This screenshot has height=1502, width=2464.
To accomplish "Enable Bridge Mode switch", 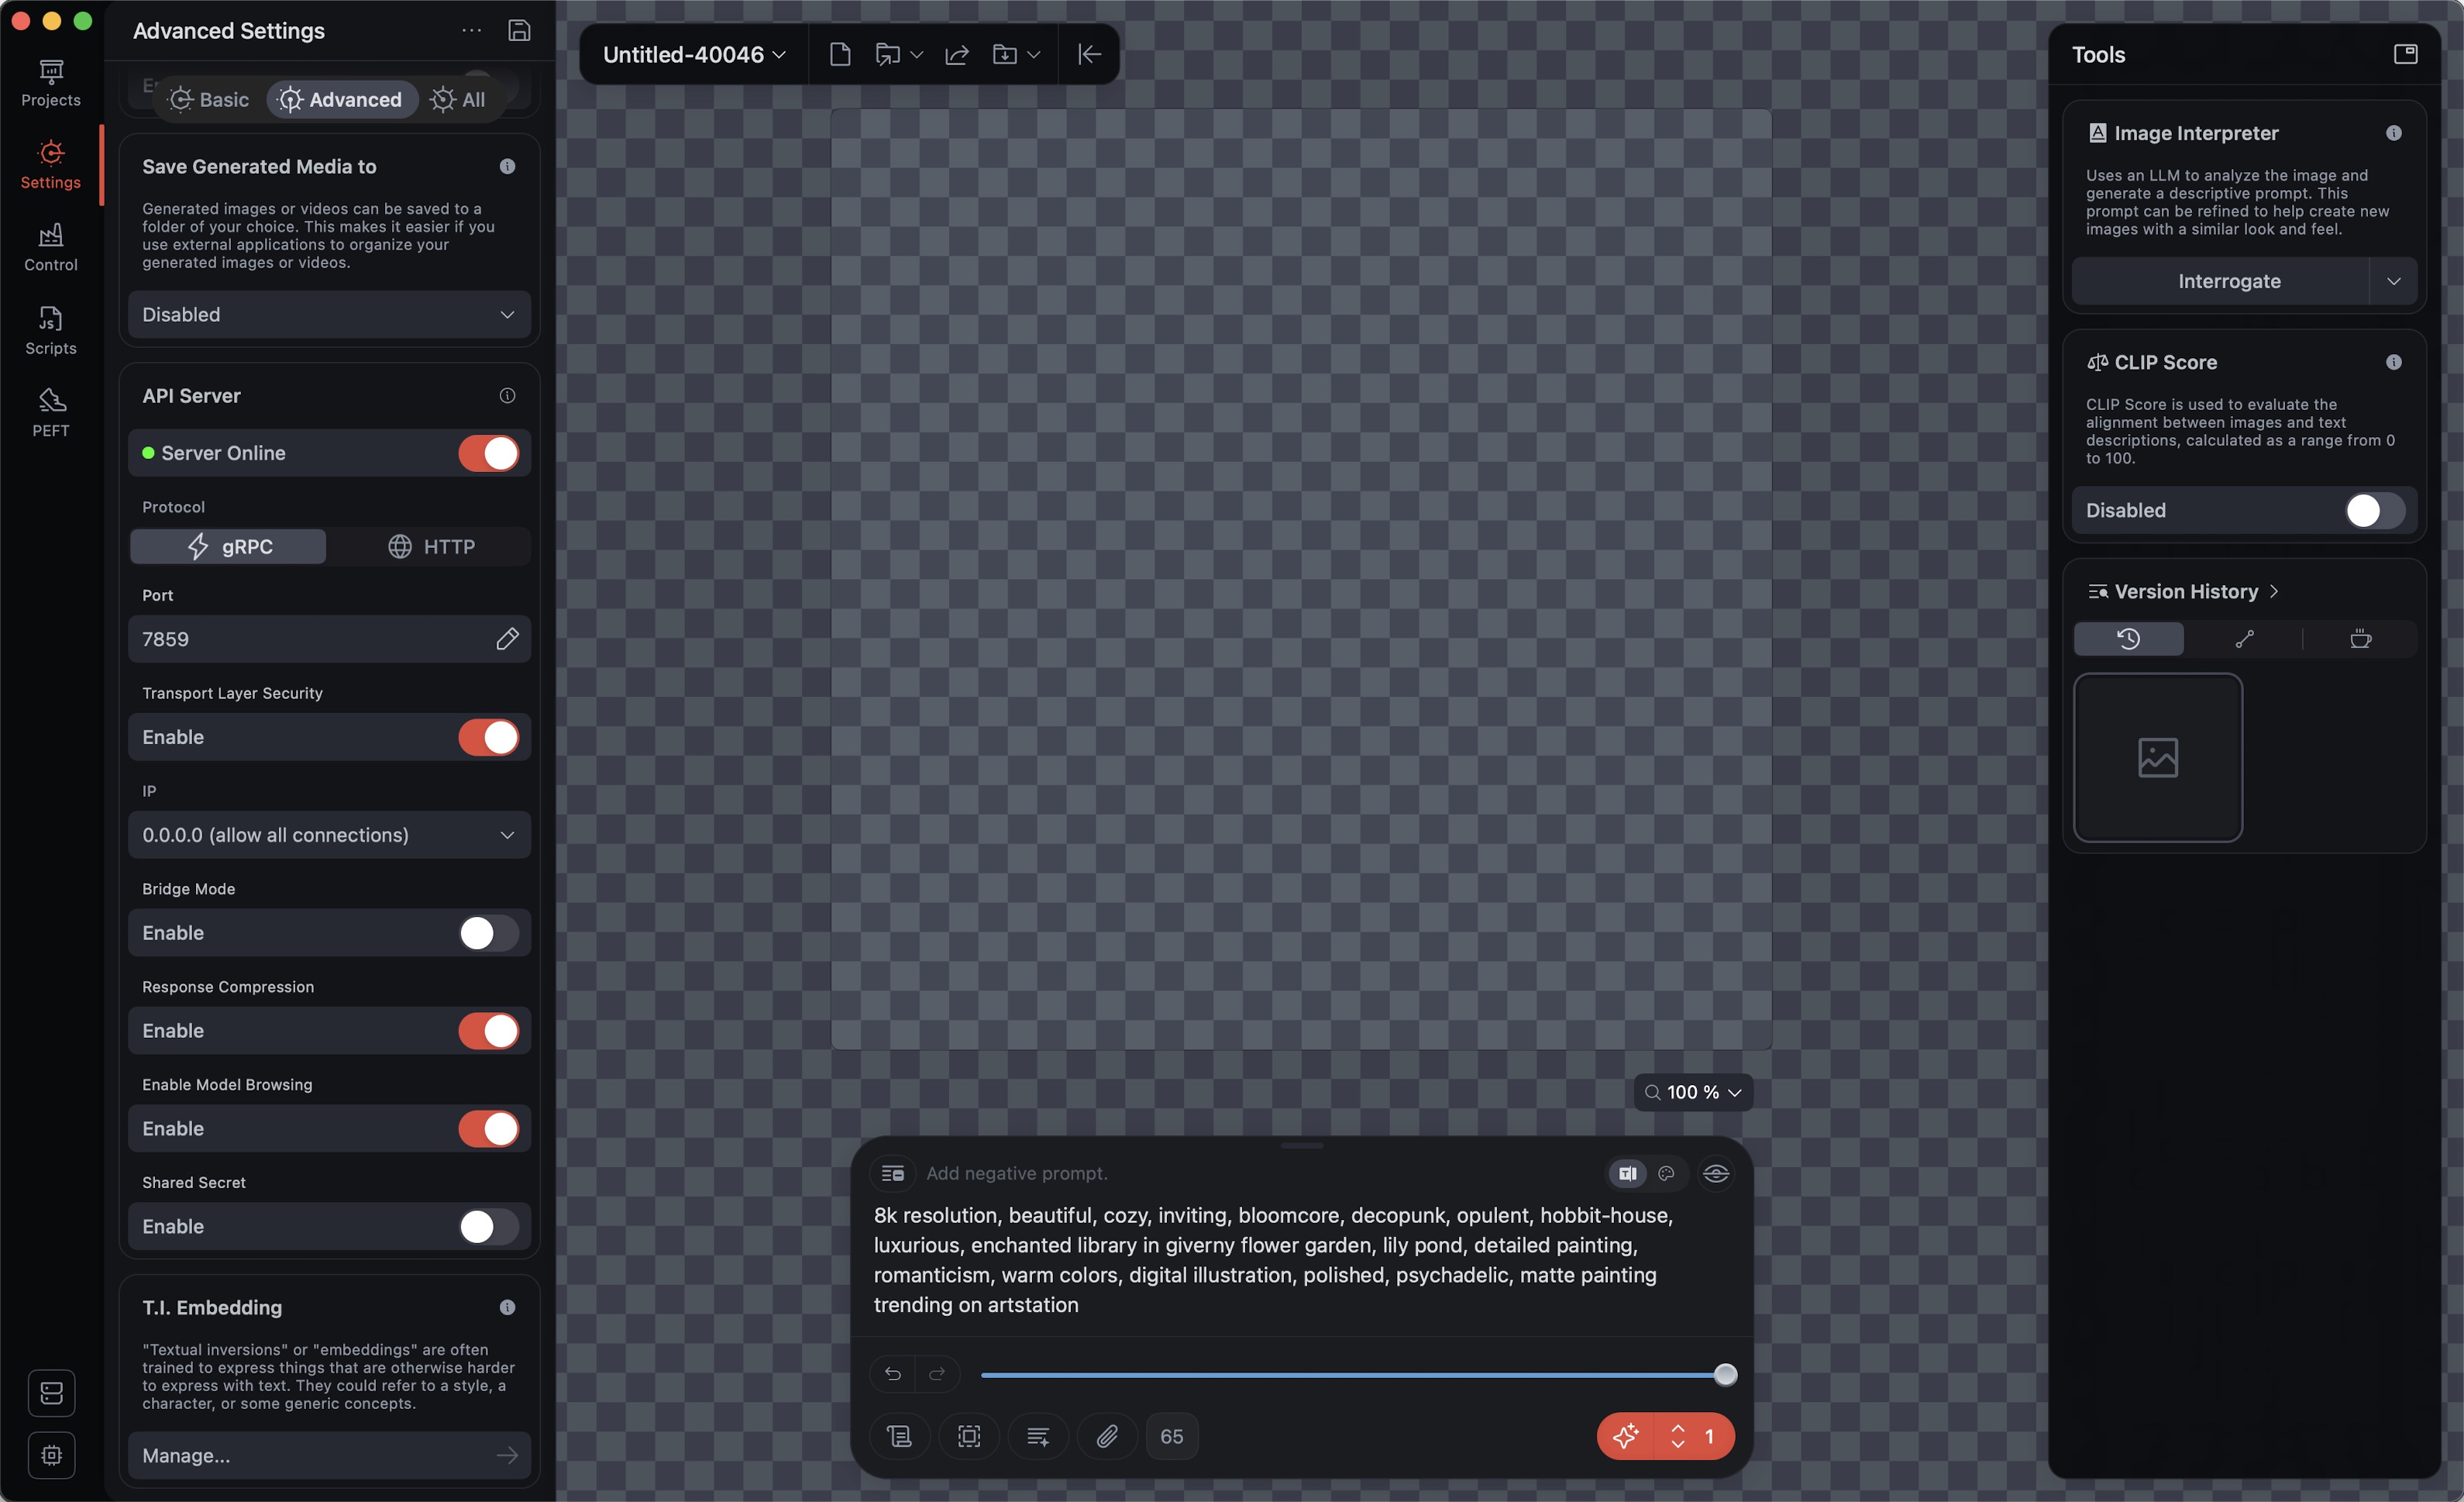I will (x=488, y=933).
